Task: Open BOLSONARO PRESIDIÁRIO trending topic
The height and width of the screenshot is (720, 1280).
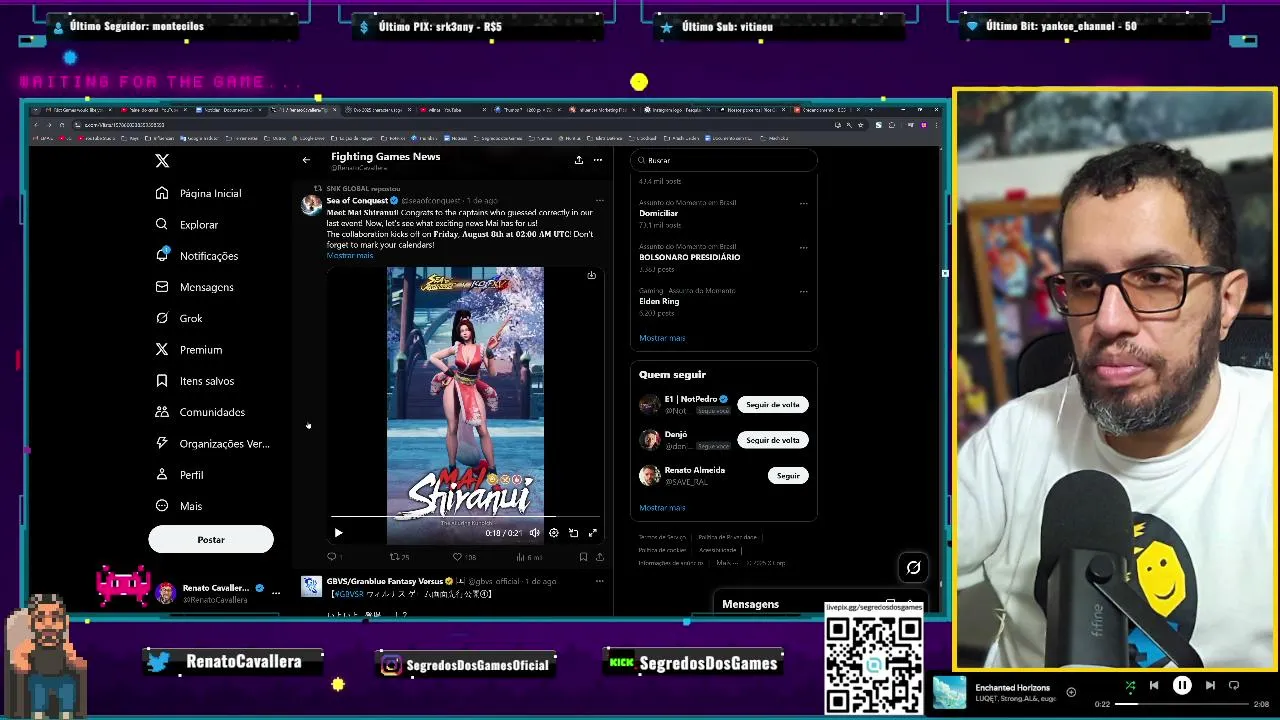Action: 690,257
